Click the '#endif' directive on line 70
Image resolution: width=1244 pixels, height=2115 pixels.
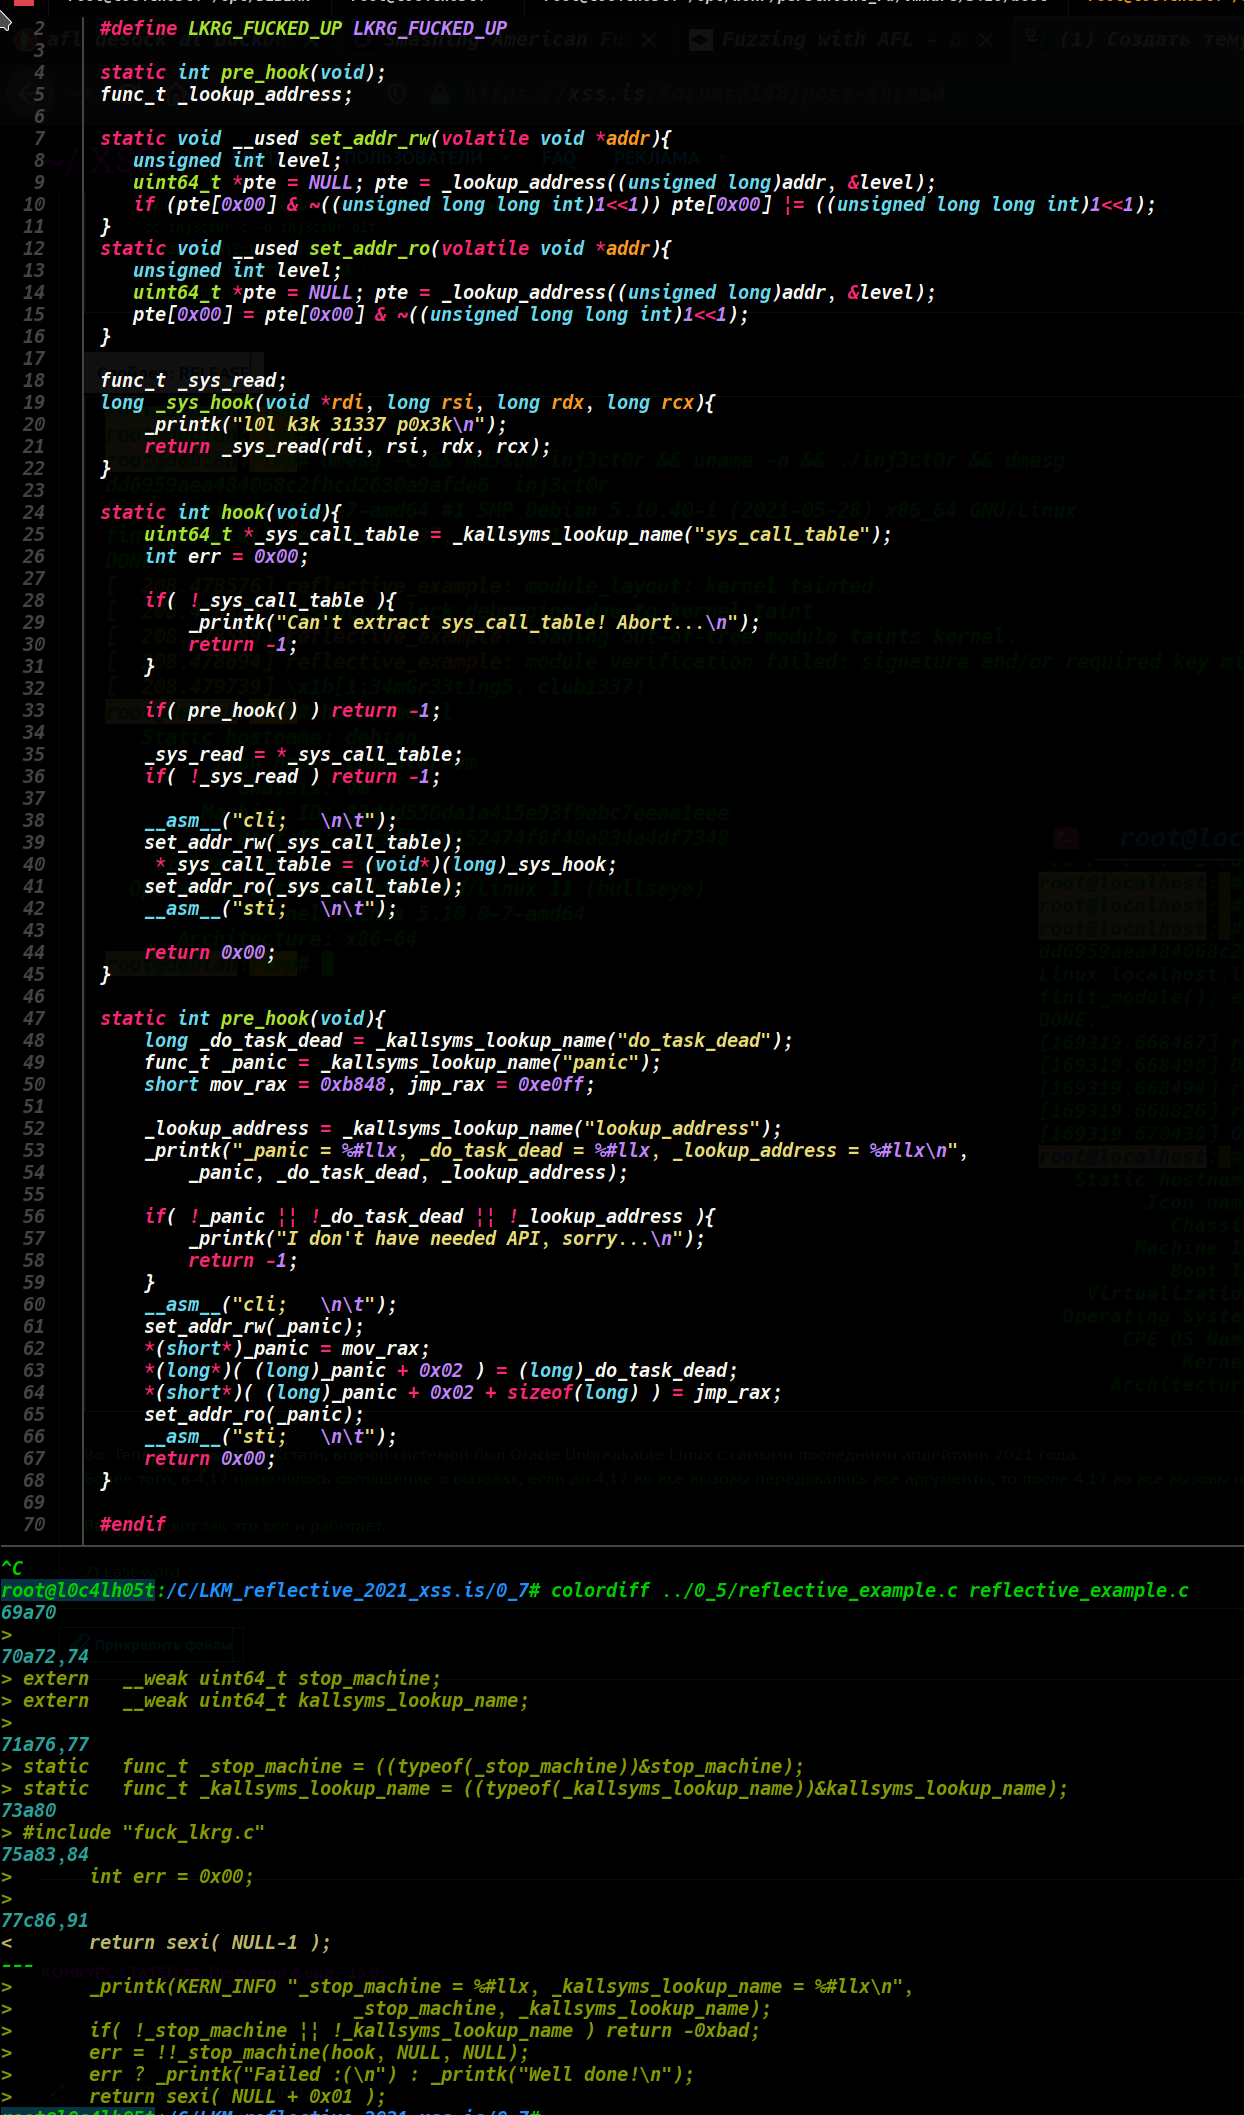click(133, 1524)
